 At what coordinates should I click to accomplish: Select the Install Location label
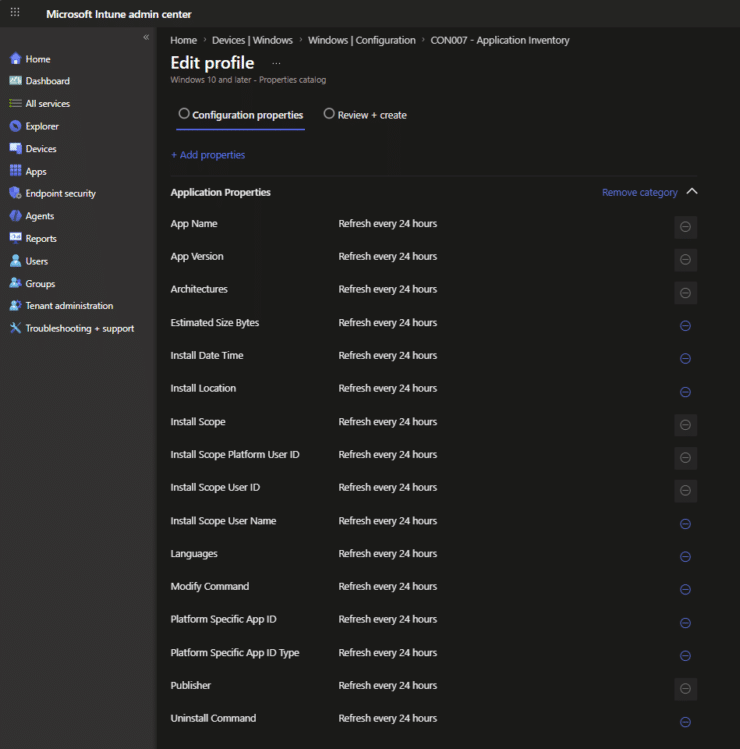pos(203,388)
